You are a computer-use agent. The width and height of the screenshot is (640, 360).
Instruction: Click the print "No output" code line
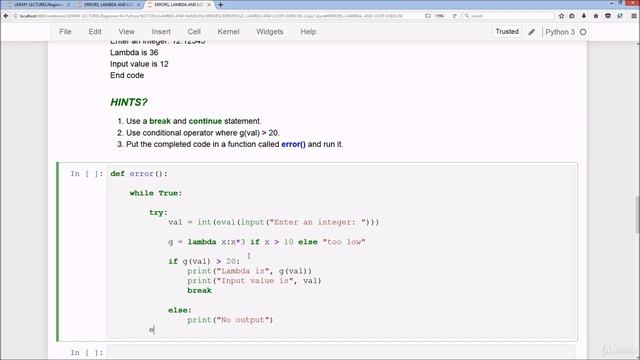tap(230, 320)
